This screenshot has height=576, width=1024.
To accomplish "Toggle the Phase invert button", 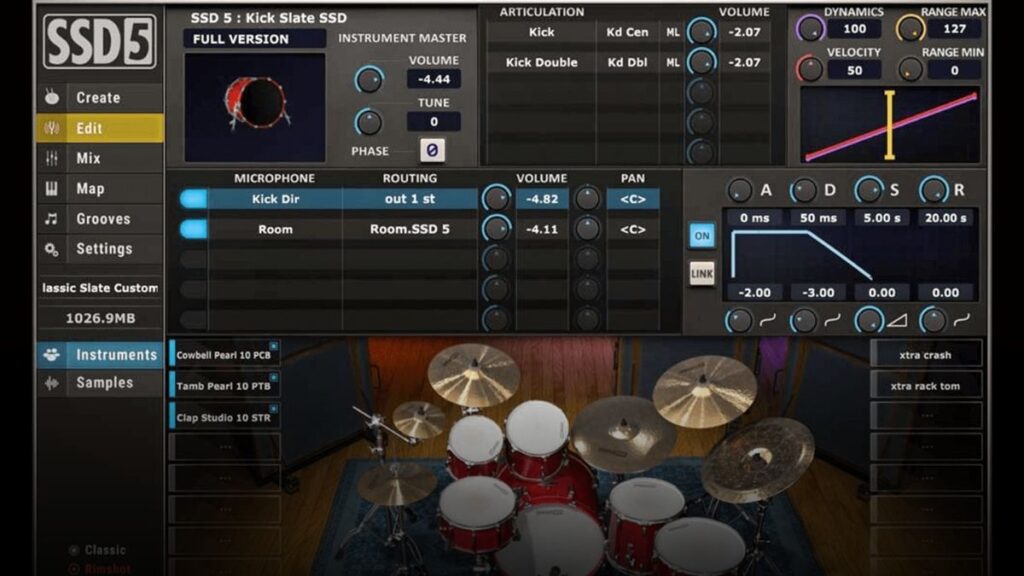I will 432,151.
